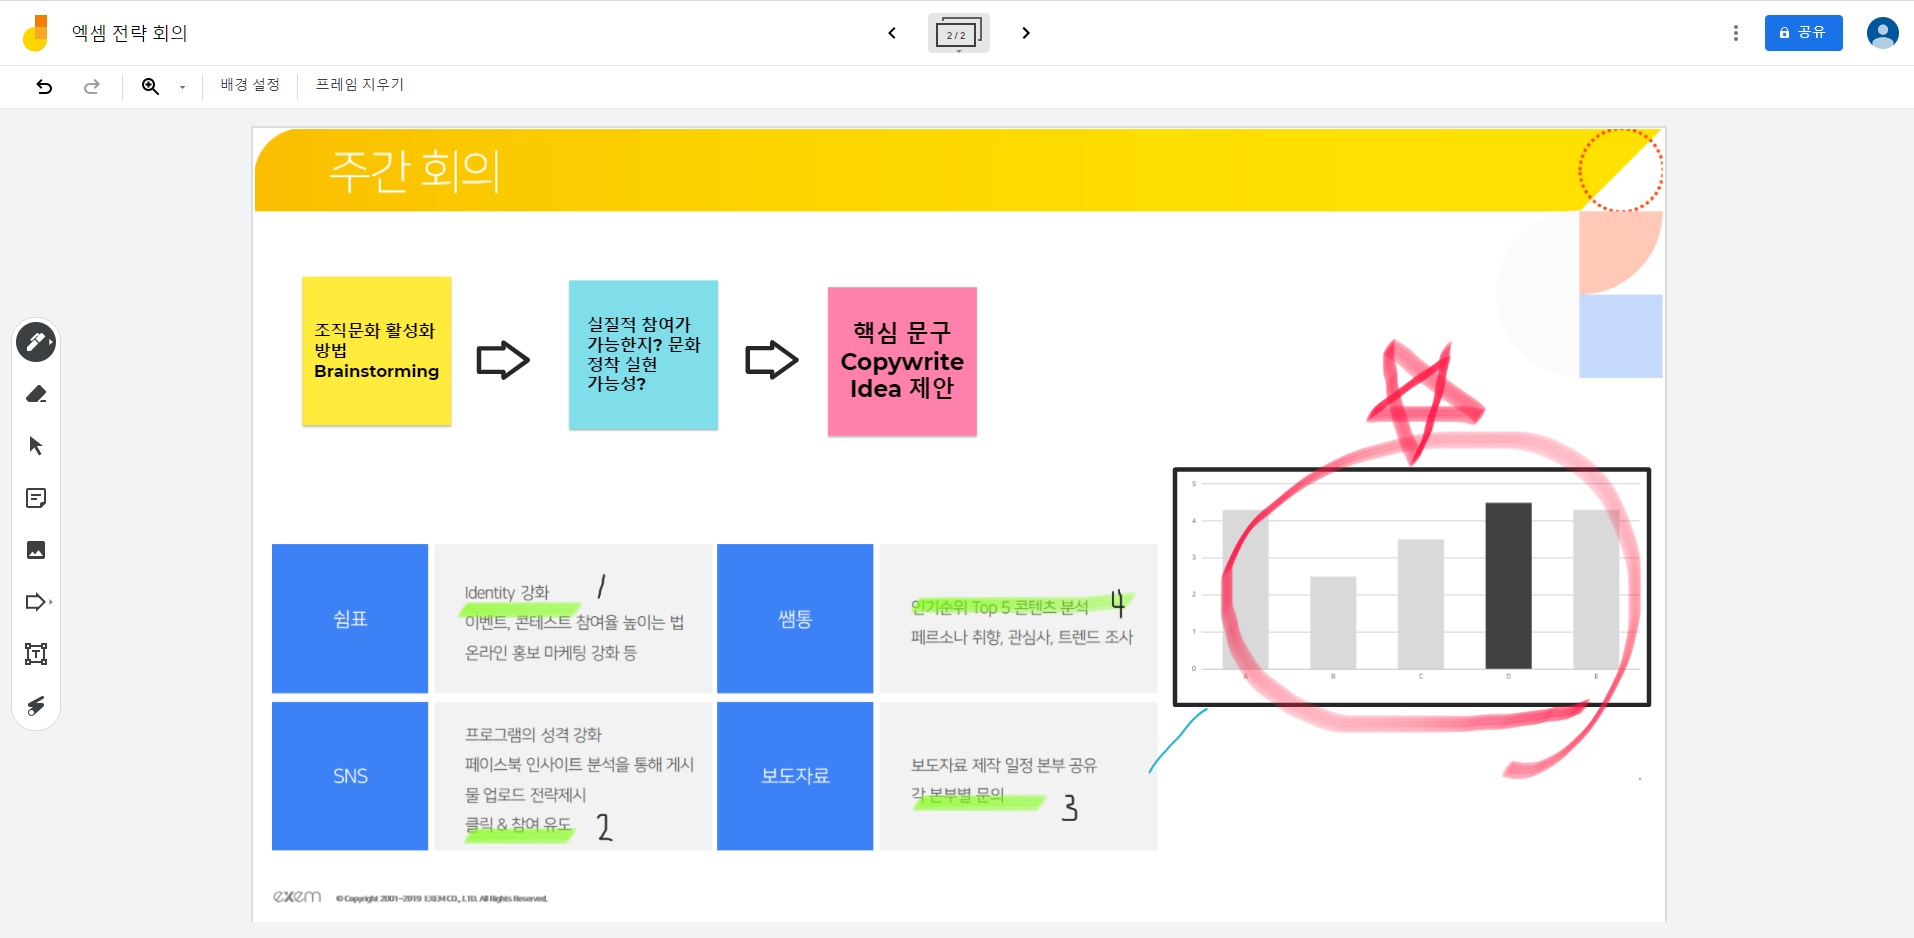Select the Text box tool
The width and height of the screenshot is (1914, 938).
(36, 653)
